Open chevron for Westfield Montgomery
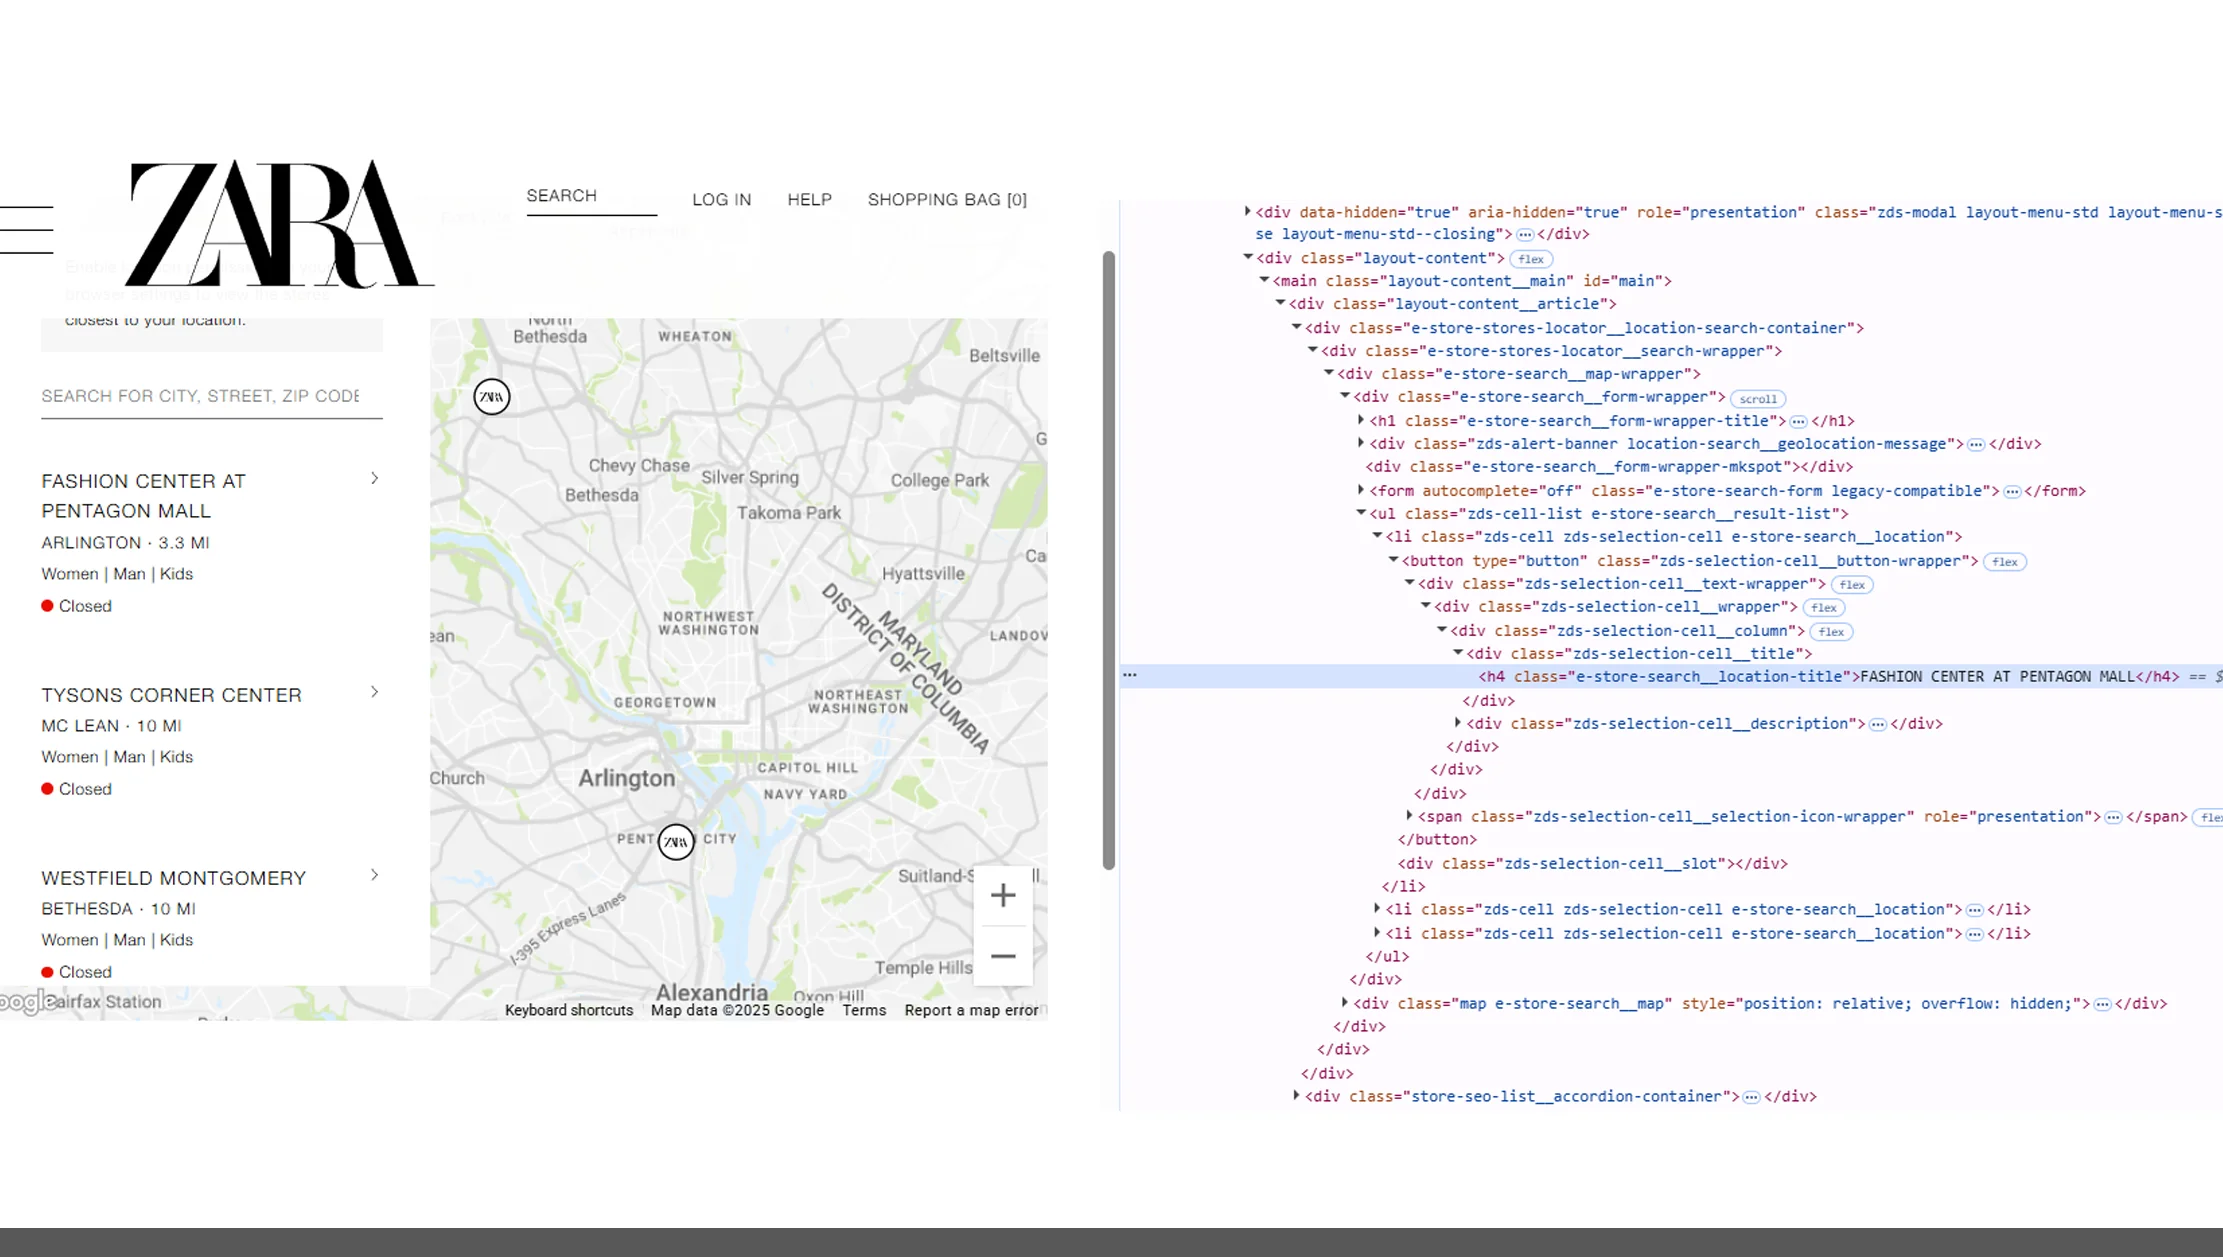 click(x=375, y=875)
